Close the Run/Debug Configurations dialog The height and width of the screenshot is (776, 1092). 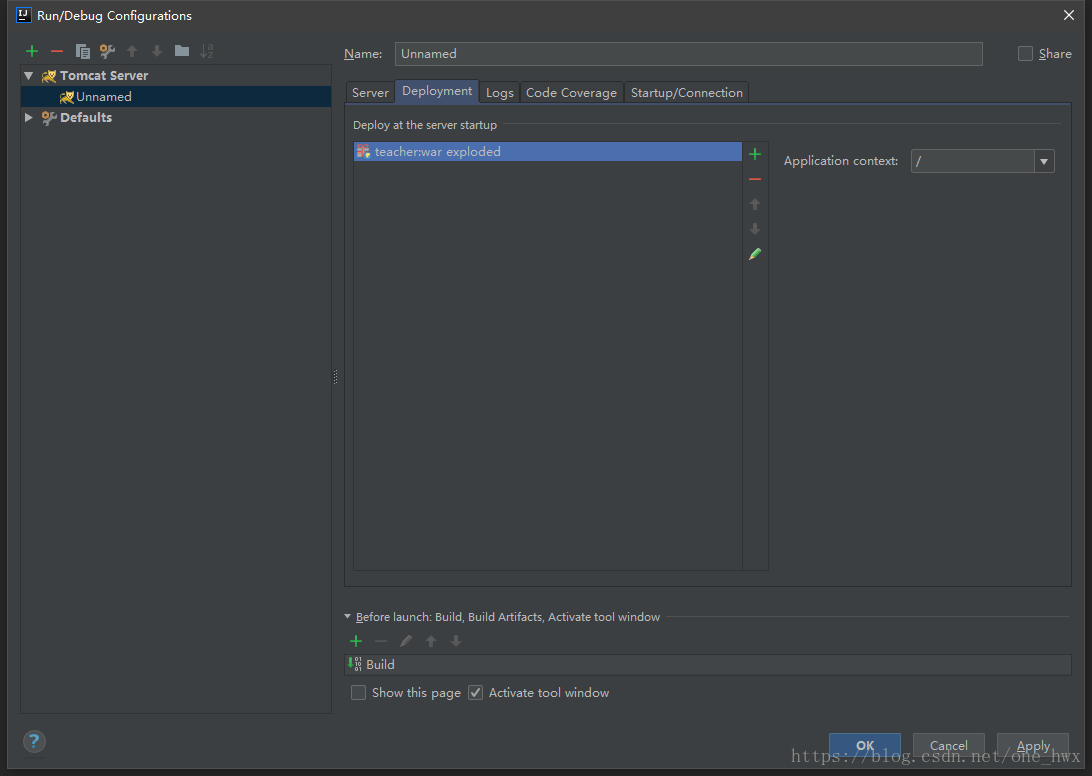click(1068, 15)
